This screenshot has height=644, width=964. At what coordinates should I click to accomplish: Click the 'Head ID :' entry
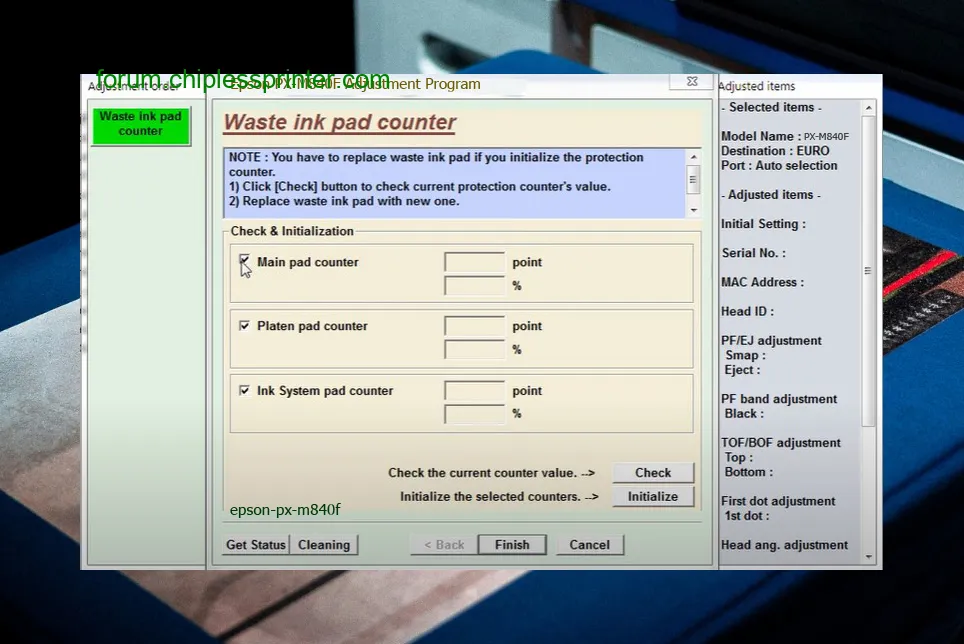coord(748,312)
